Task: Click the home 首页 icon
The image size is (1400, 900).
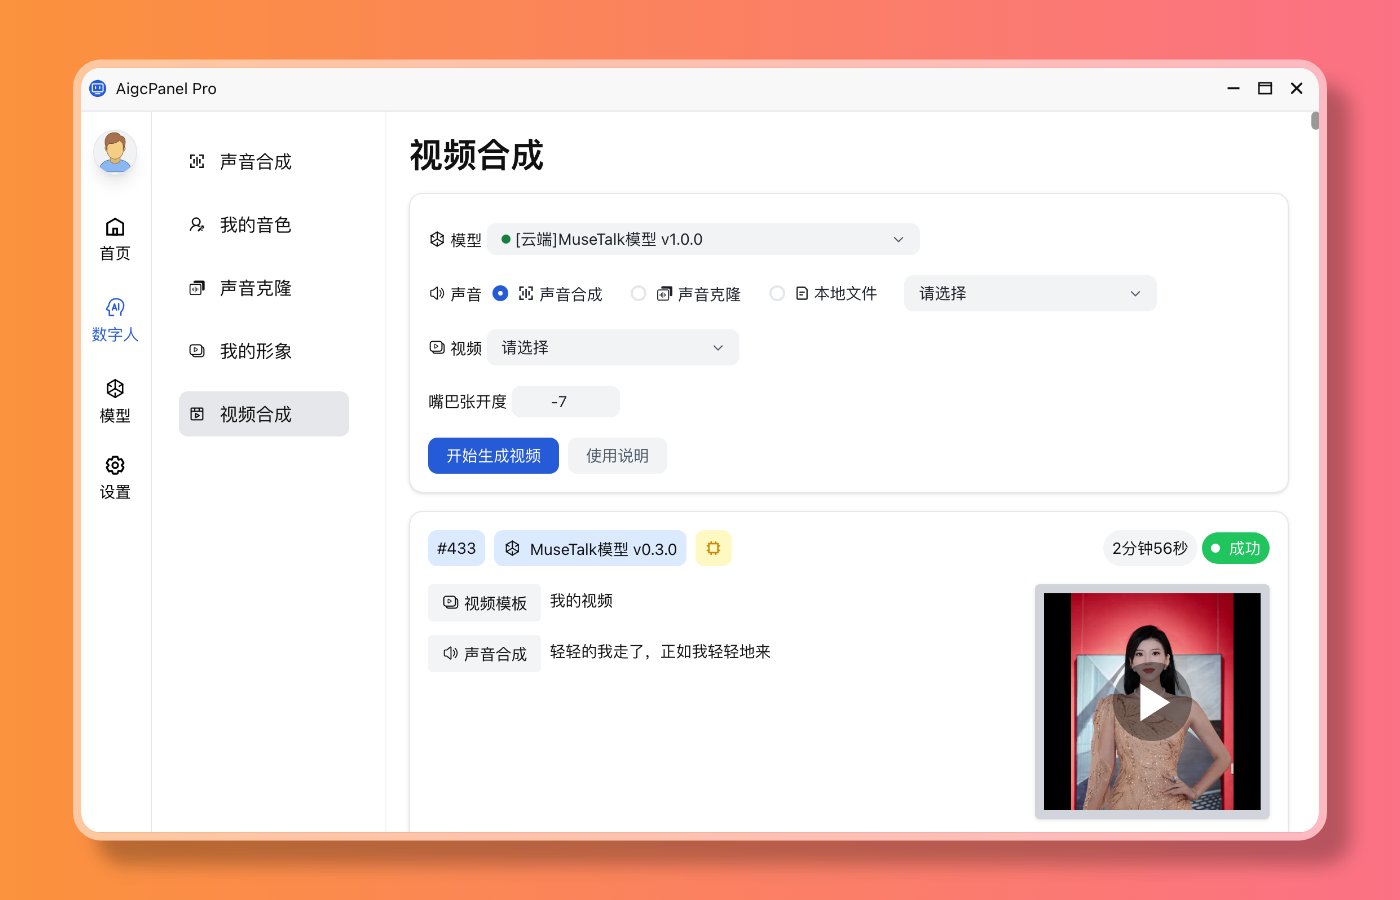Action: (115, 238)
